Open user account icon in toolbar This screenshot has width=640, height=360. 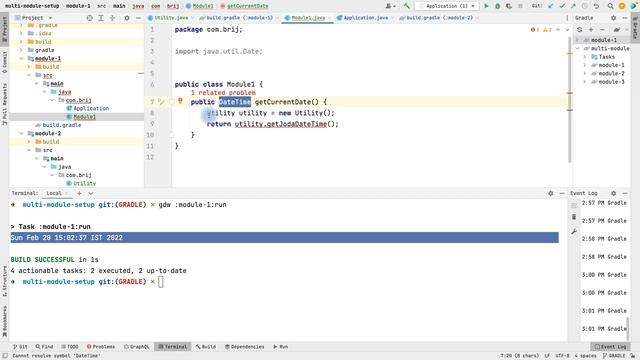(390, 6)
